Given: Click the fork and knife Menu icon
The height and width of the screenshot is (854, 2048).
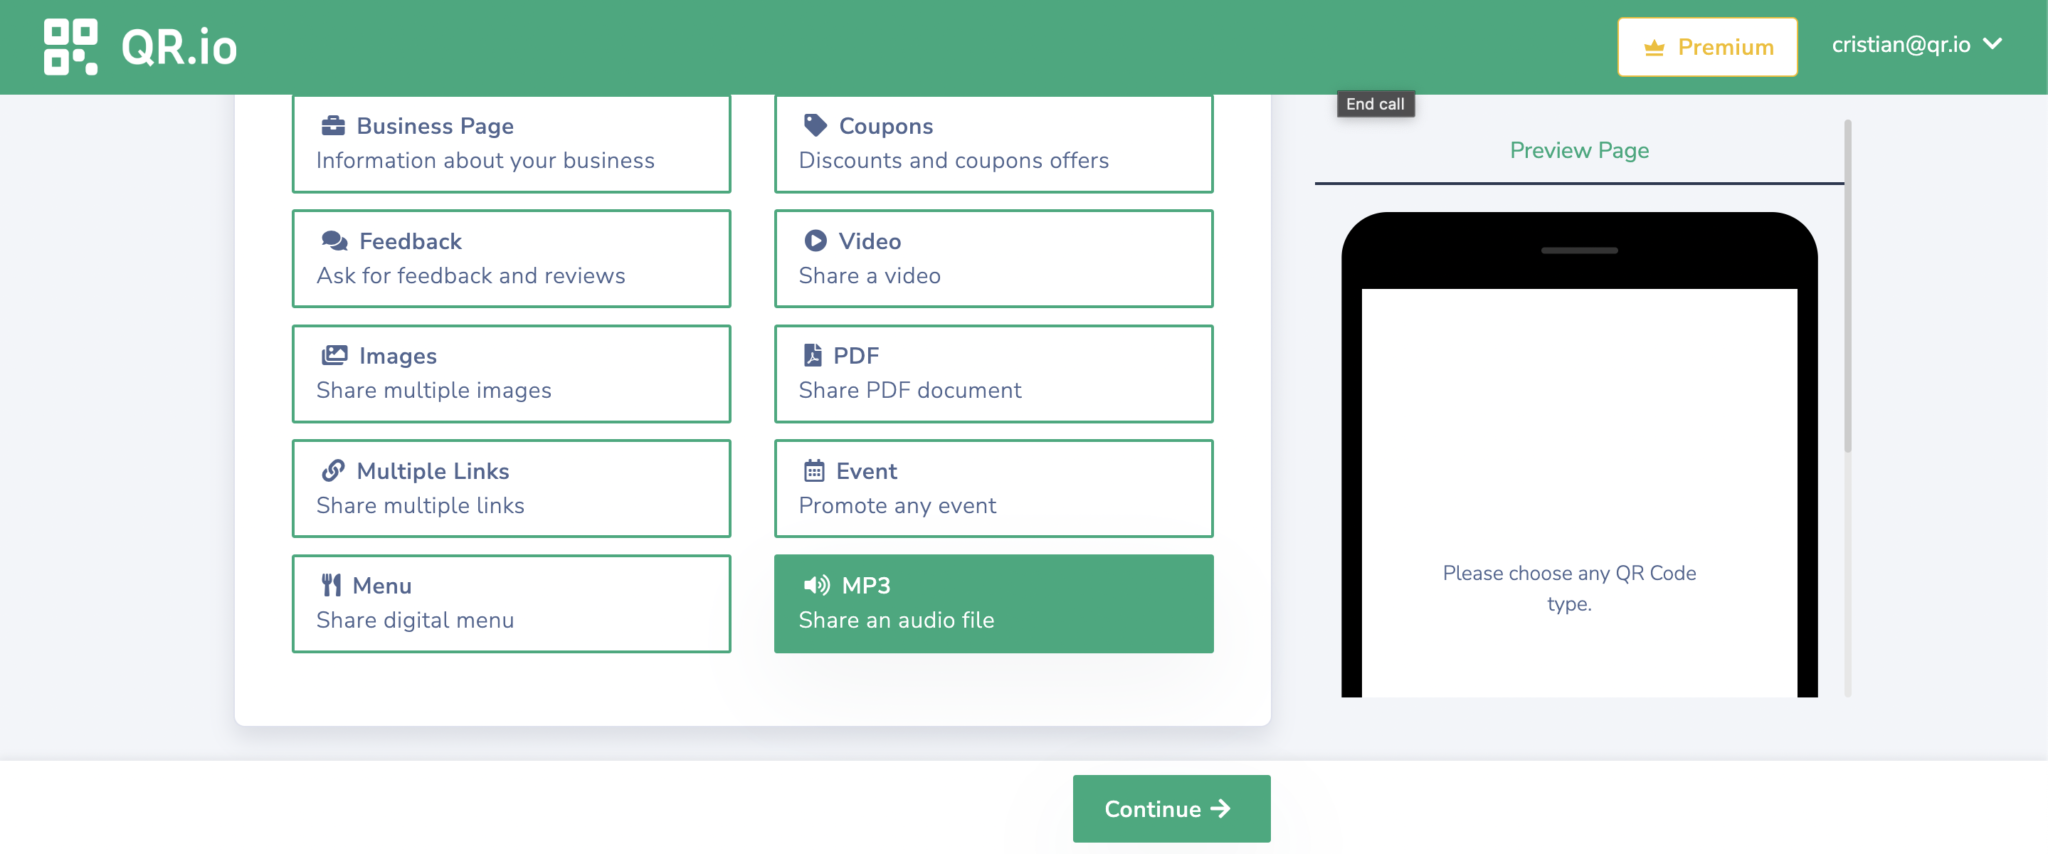Looking at the screenshot, I should coord(331,586).
